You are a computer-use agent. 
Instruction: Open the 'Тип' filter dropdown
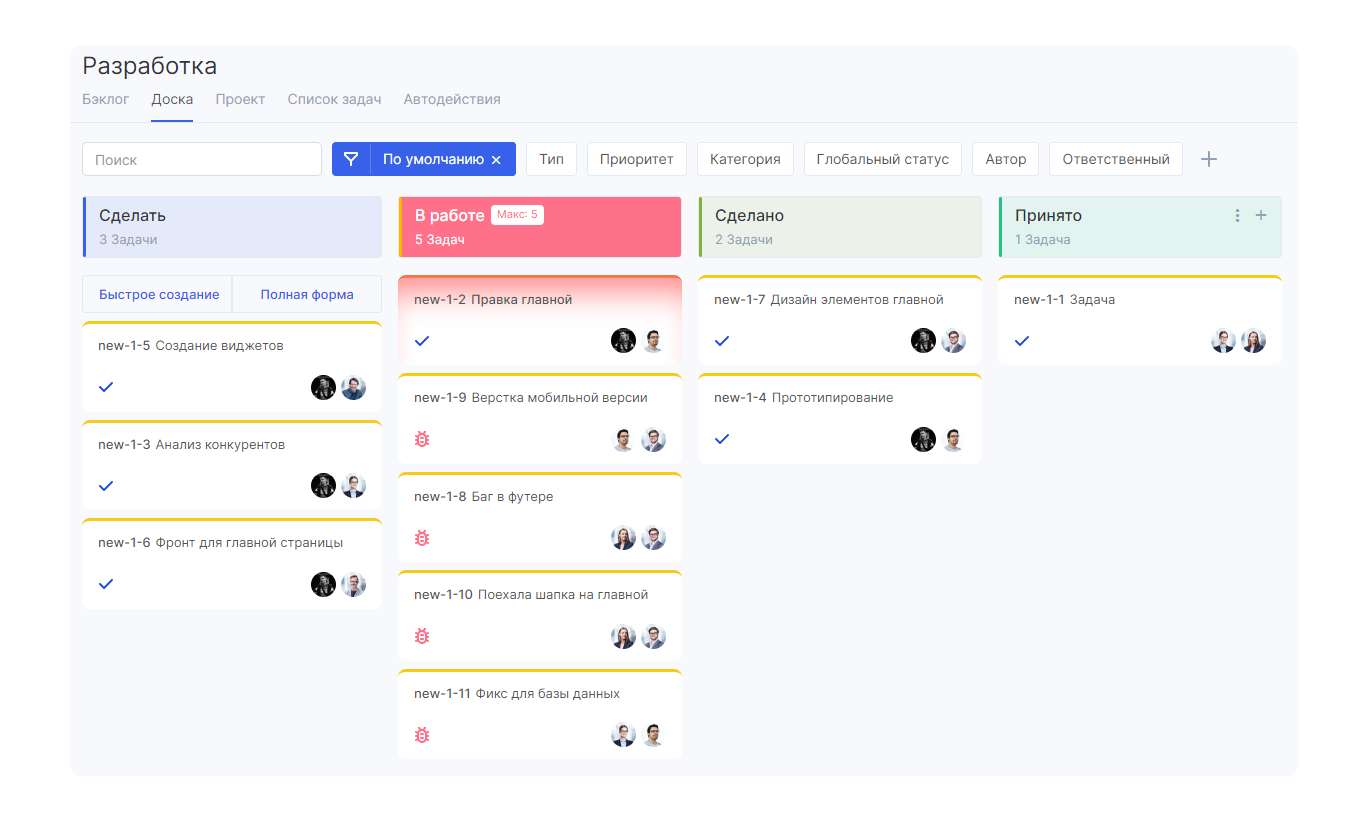click(551, 159)
